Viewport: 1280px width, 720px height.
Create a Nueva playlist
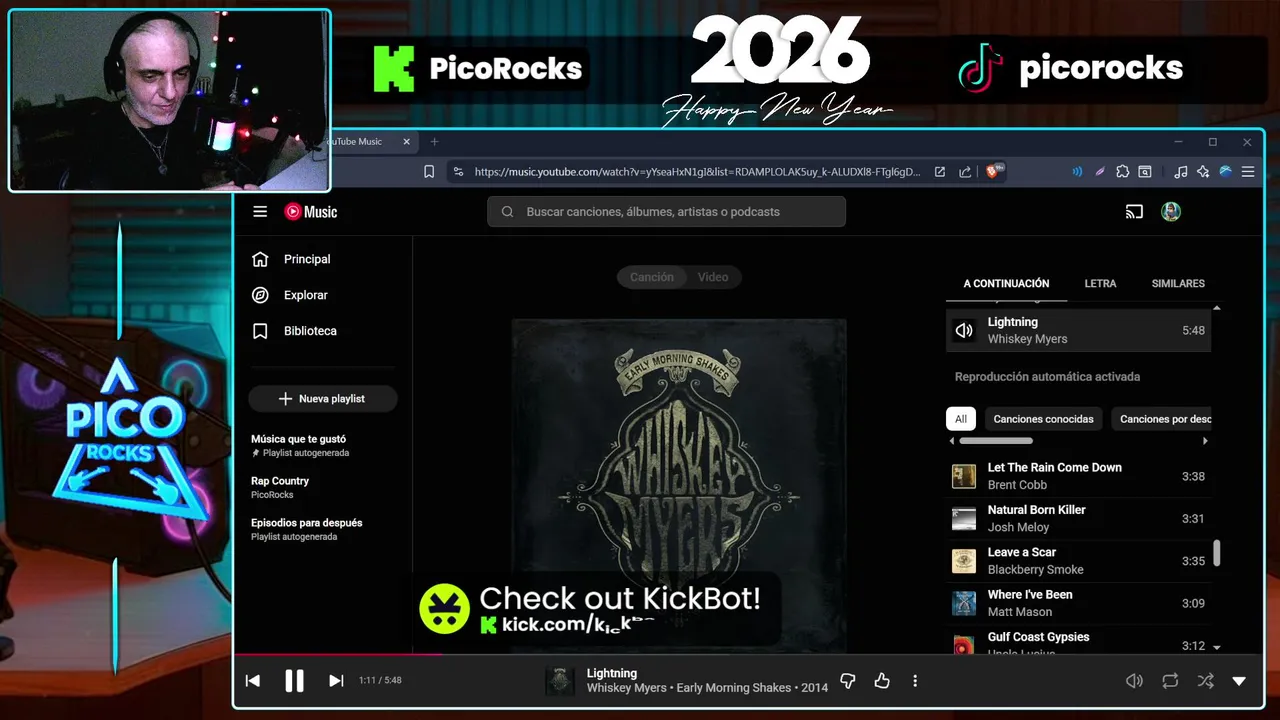pyautogui.click(x=323, y=398)
